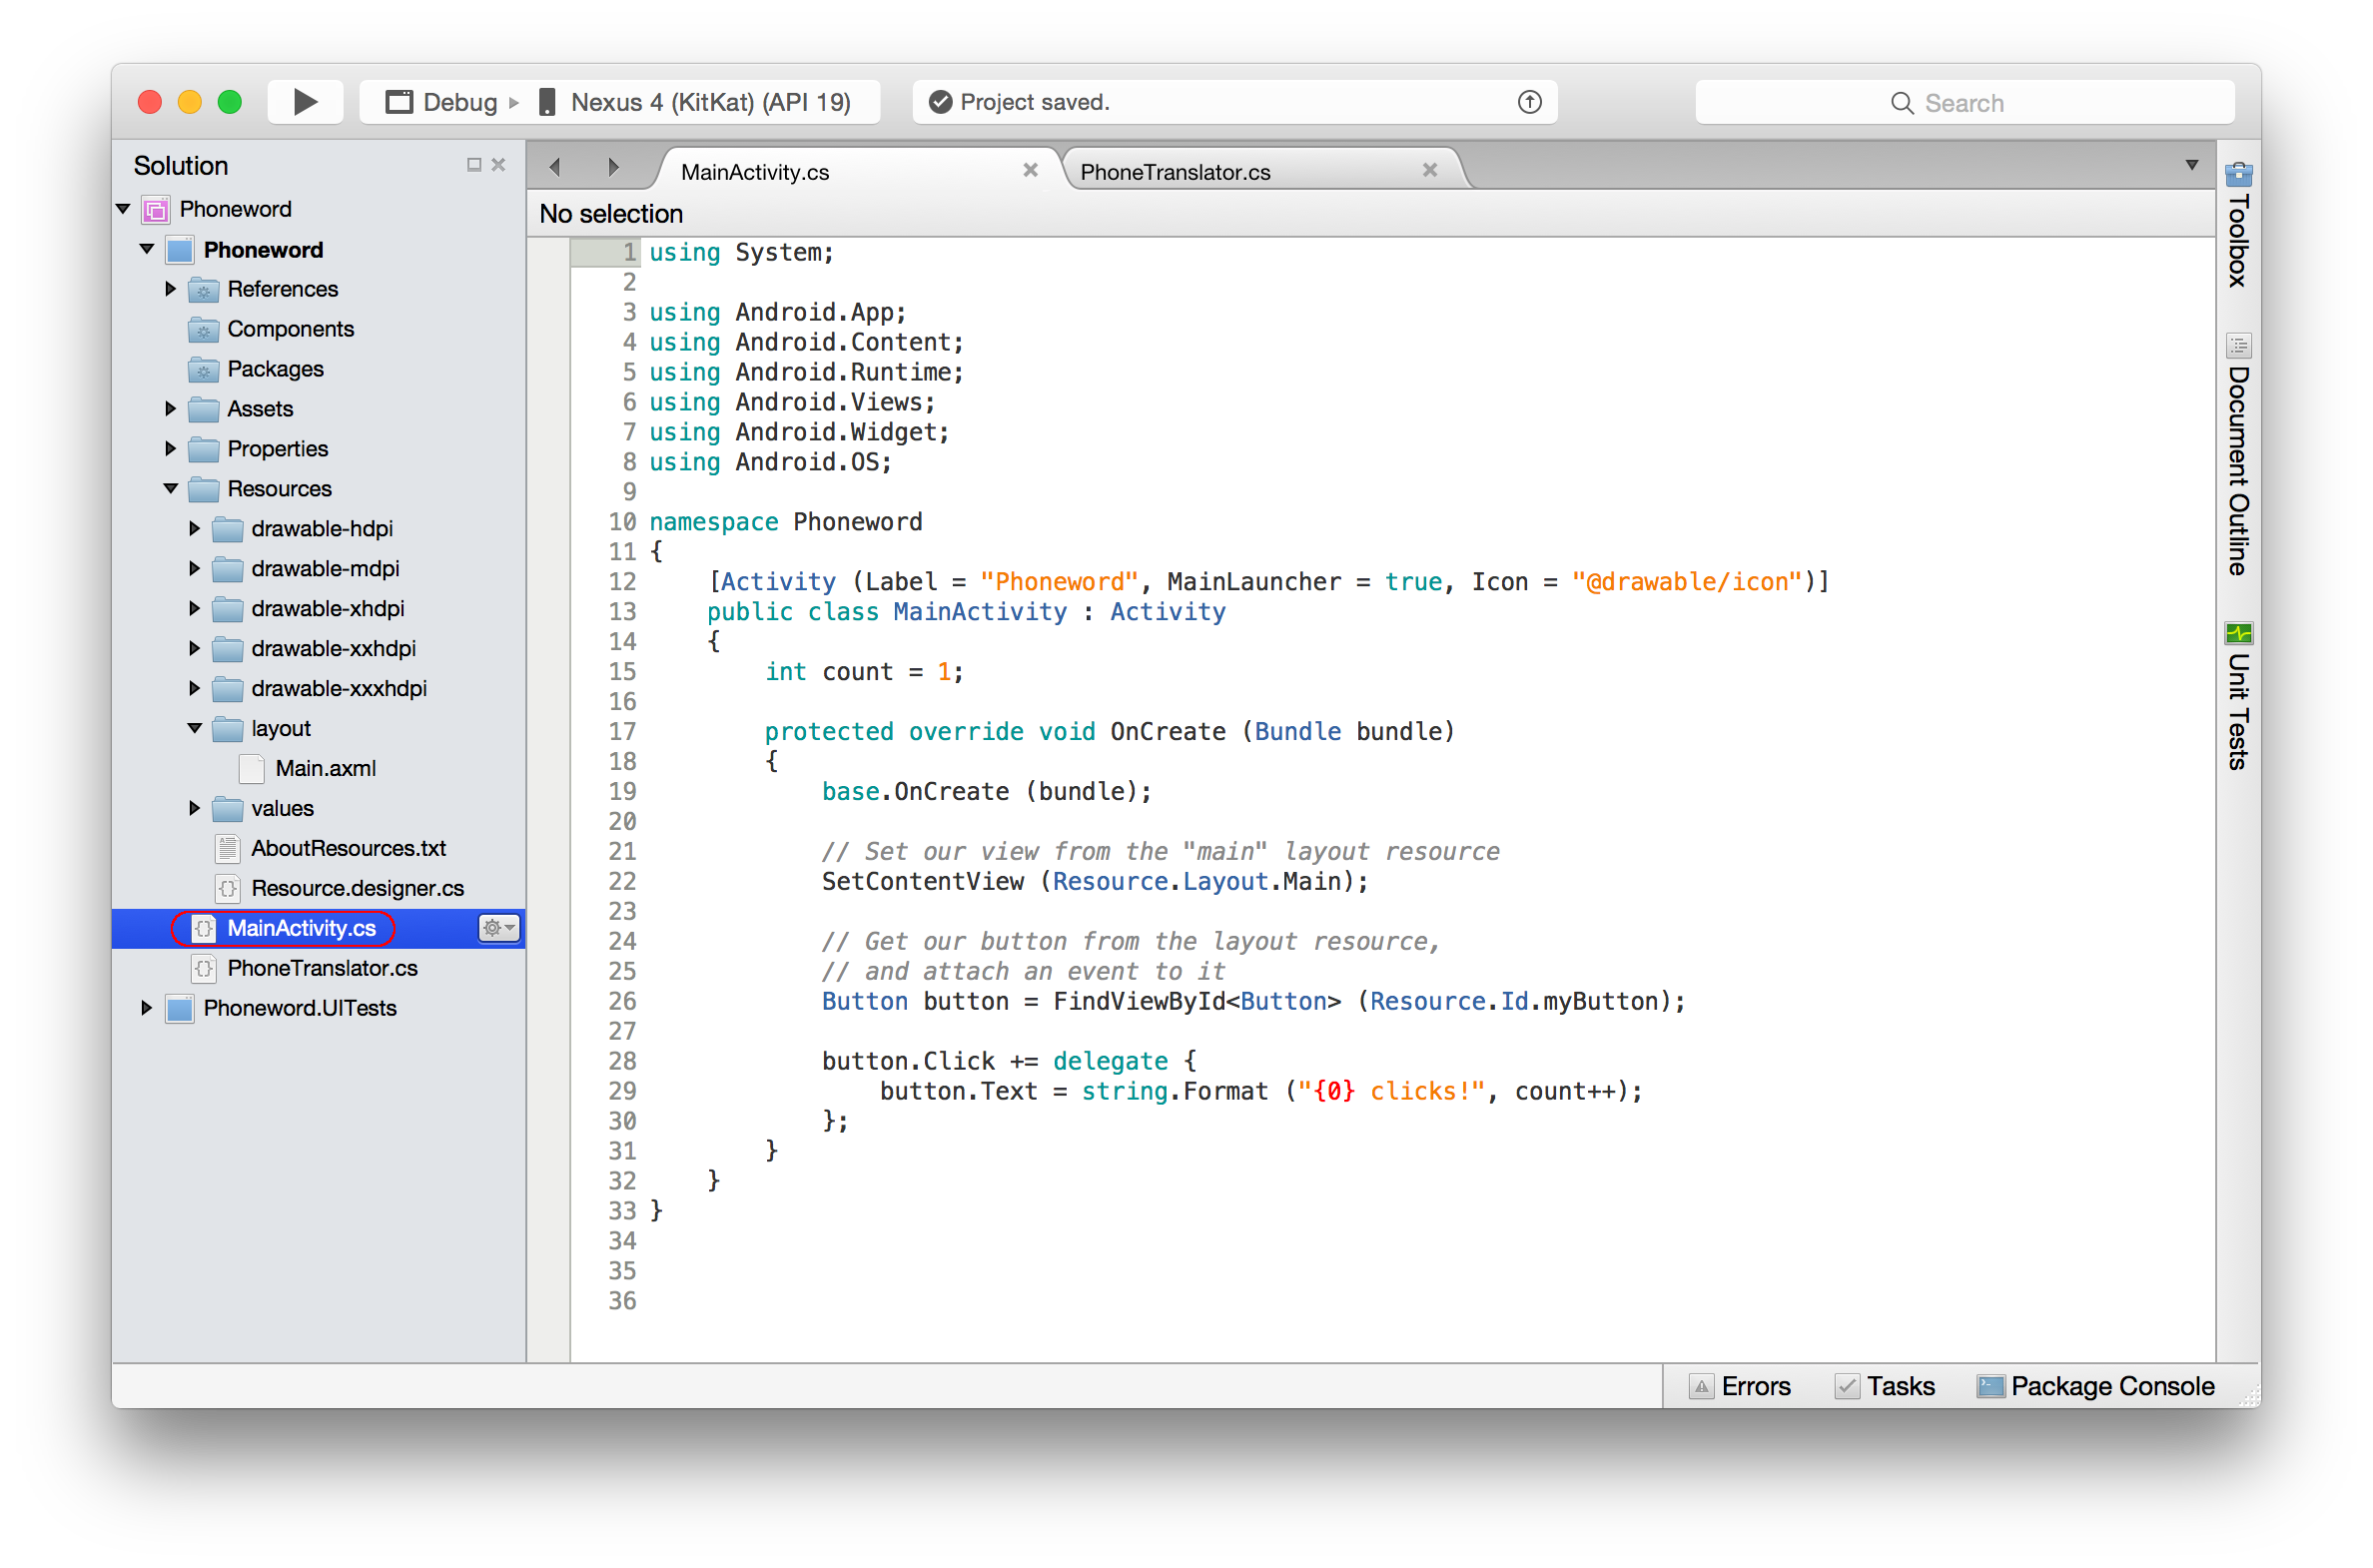
Task: Open the Unit Tests panel icon
Action: coord(2238,633)
